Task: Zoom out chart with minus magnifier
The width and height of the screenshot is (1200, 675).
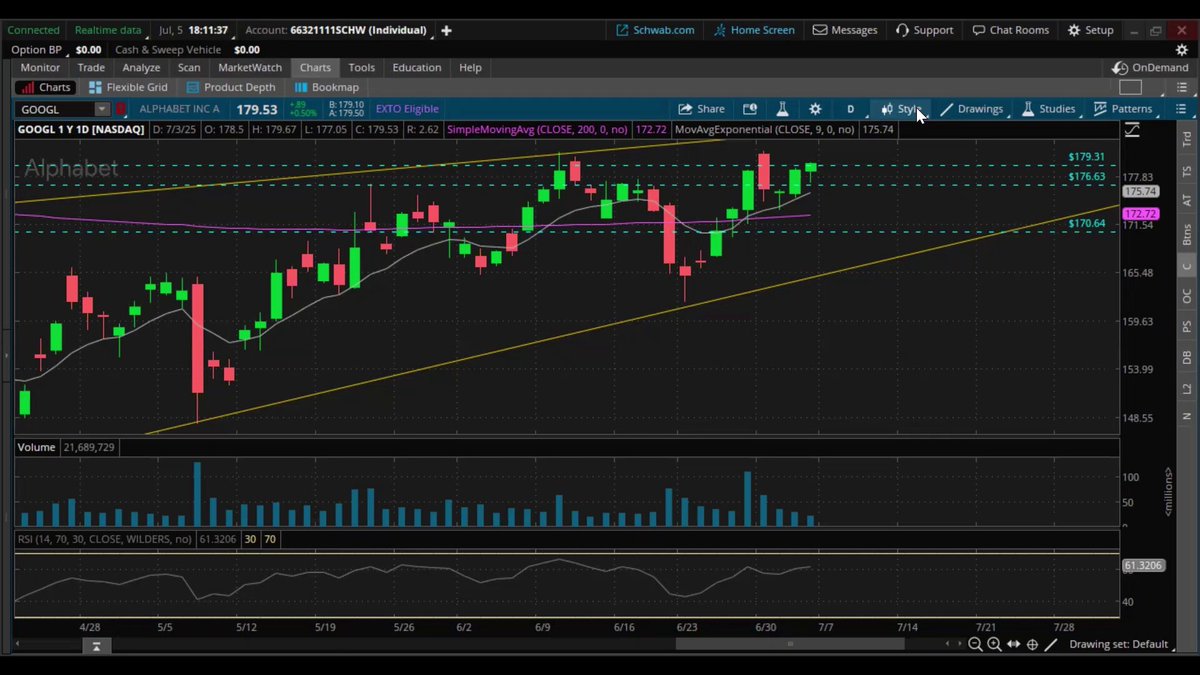Action: (975, 645)
